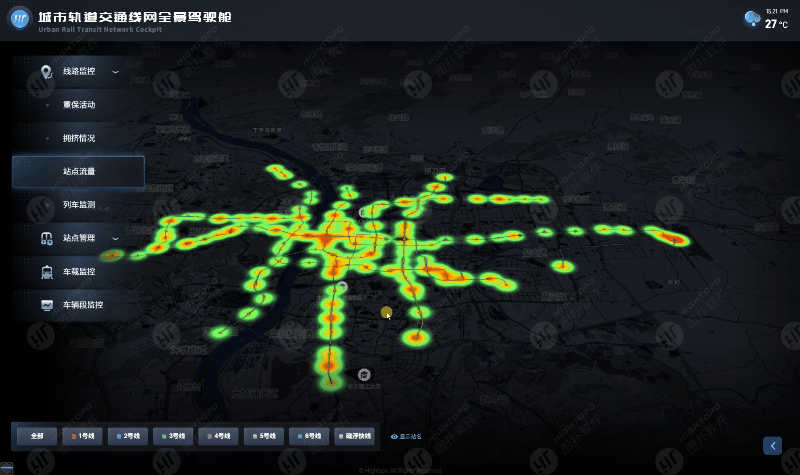Open the 拥挤情况 submenu item
The width and height of the screenshot is (800, 475).
78,138
